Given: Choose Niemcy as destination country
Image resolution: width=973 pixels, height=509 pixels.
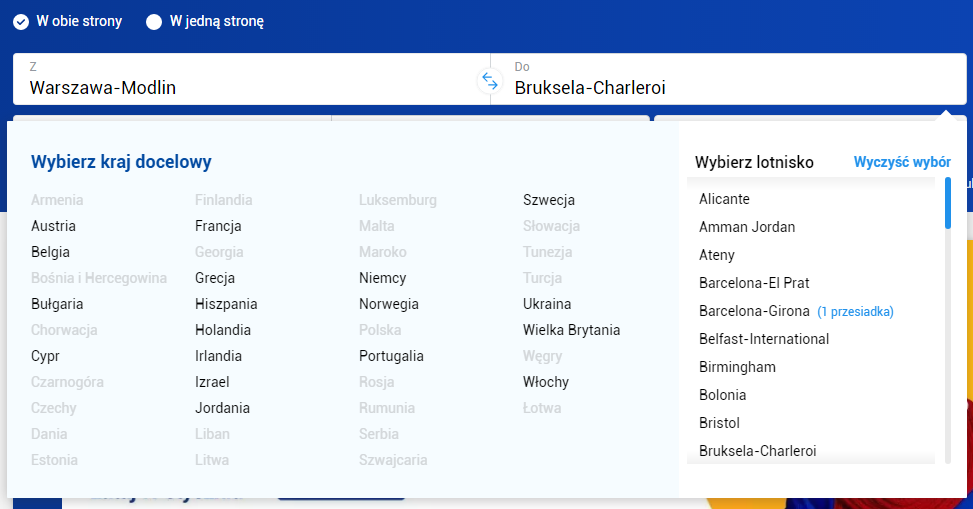Looking at the screenshot, I should point(382,278).
